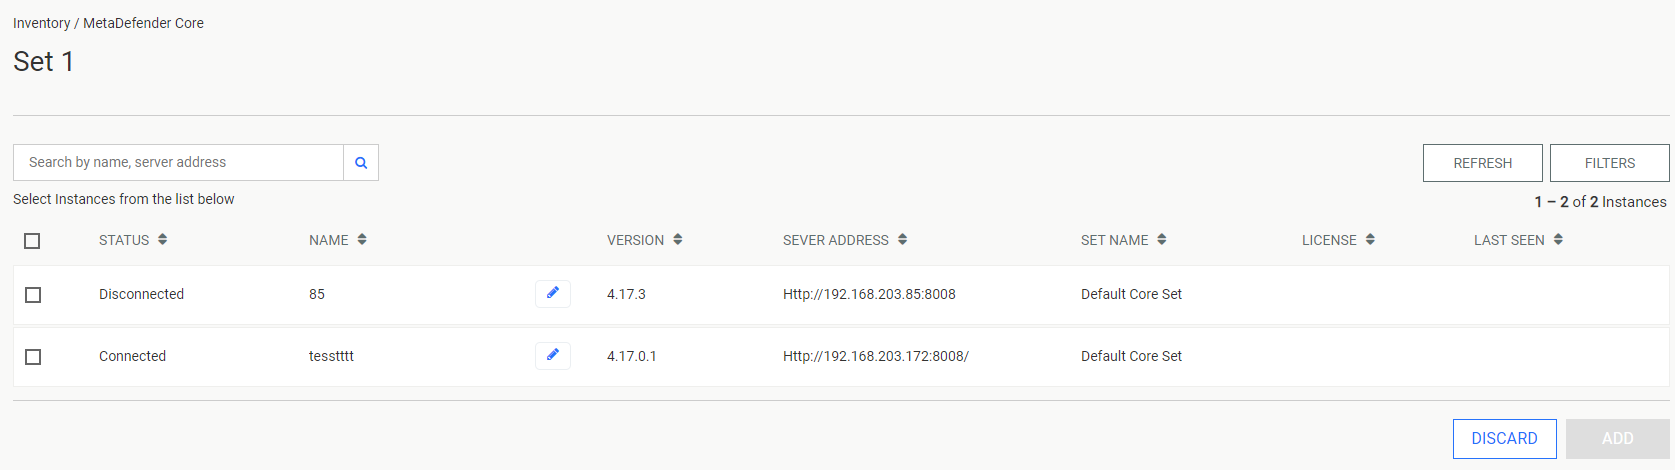Edit the name of instance 85

(553, 294)
